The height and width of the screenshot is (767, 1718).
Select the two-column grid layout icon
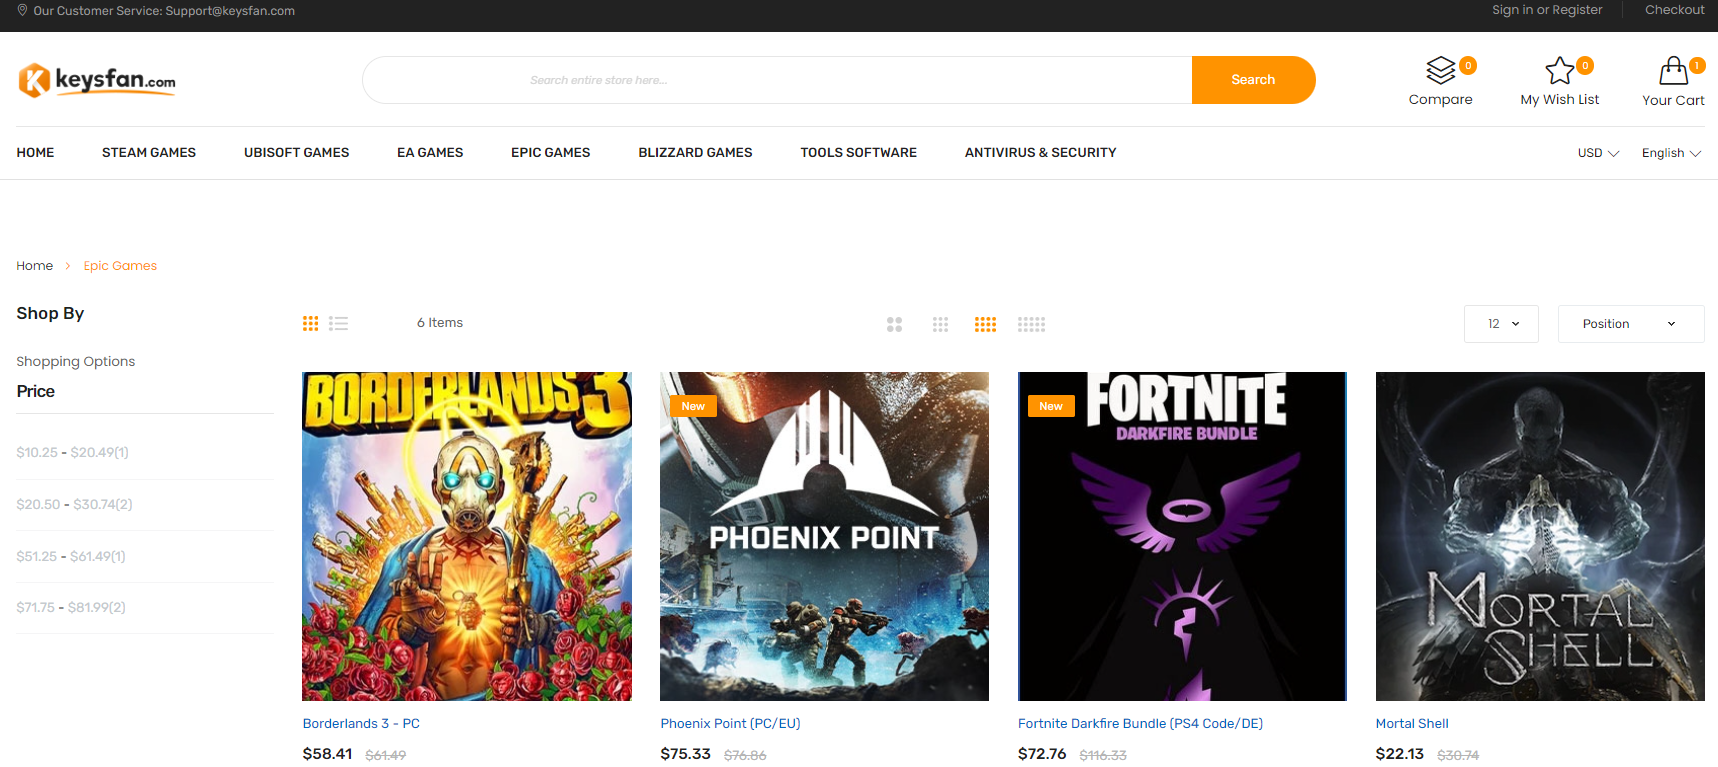point(894,324)
